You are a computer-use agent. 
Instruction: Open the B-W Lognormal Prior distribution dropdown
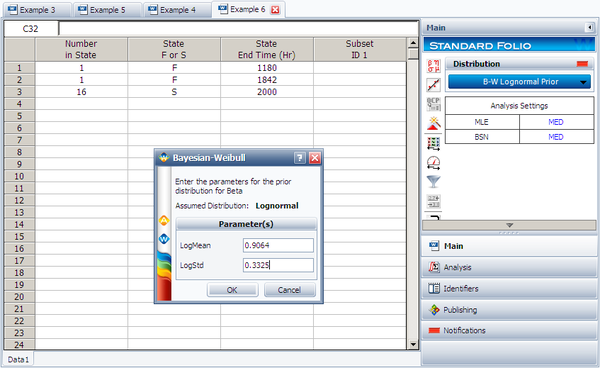(520, 82)
